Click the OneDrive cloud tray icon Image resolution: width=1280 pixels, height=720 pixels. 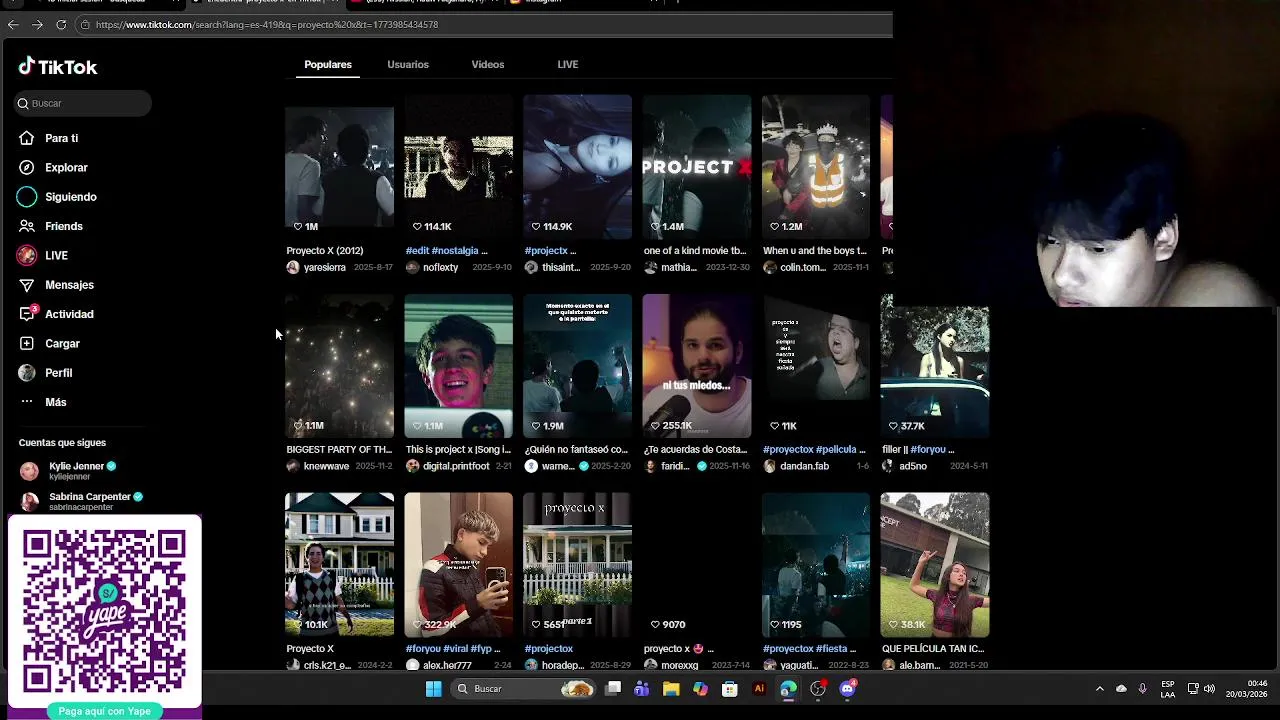click(1121, 689)
